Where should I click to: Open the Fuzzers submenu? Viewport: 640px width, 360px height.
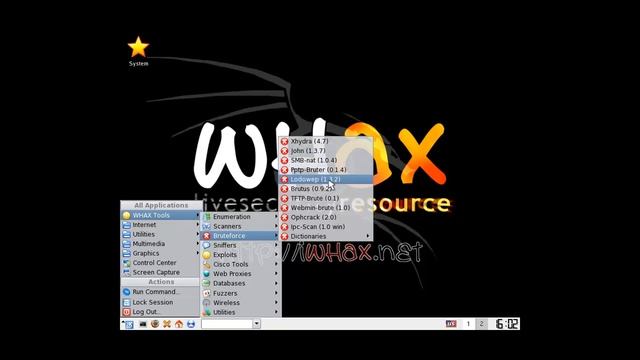(x=240, y=293)
